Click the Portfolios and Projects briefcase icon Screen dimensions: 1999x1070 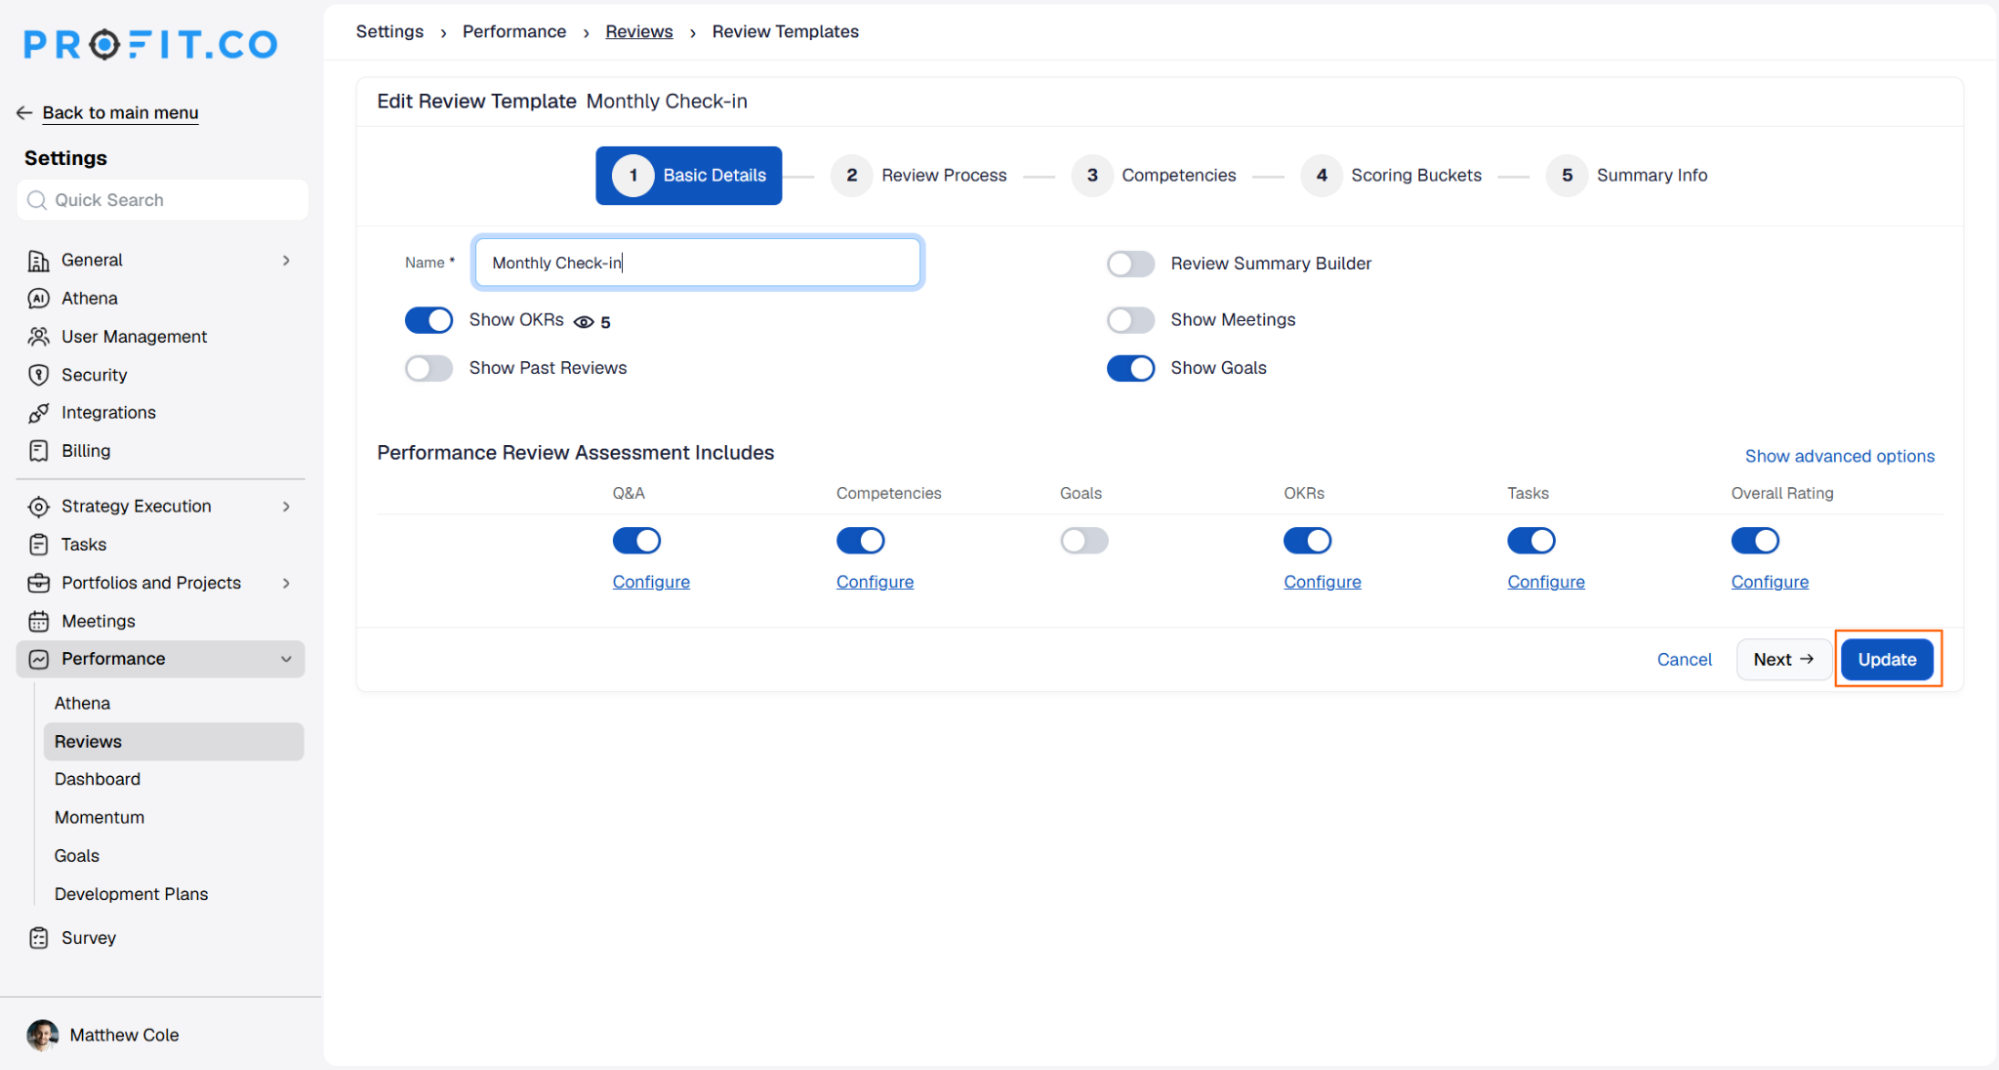38,583
